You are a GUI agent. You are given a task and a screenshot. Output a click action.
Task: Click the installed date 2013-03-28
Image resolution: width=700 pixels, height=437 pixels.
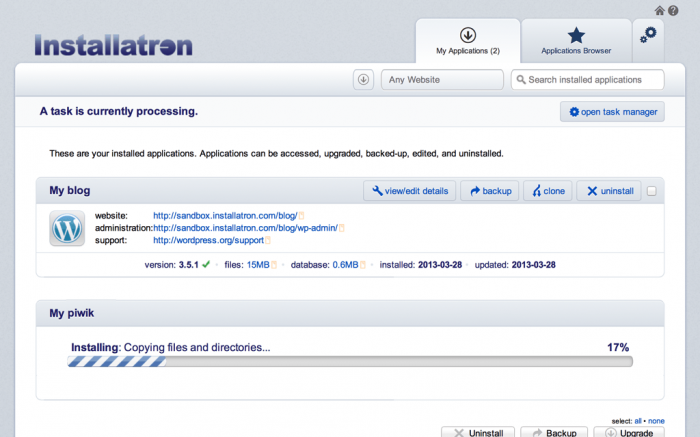(440, 265)
